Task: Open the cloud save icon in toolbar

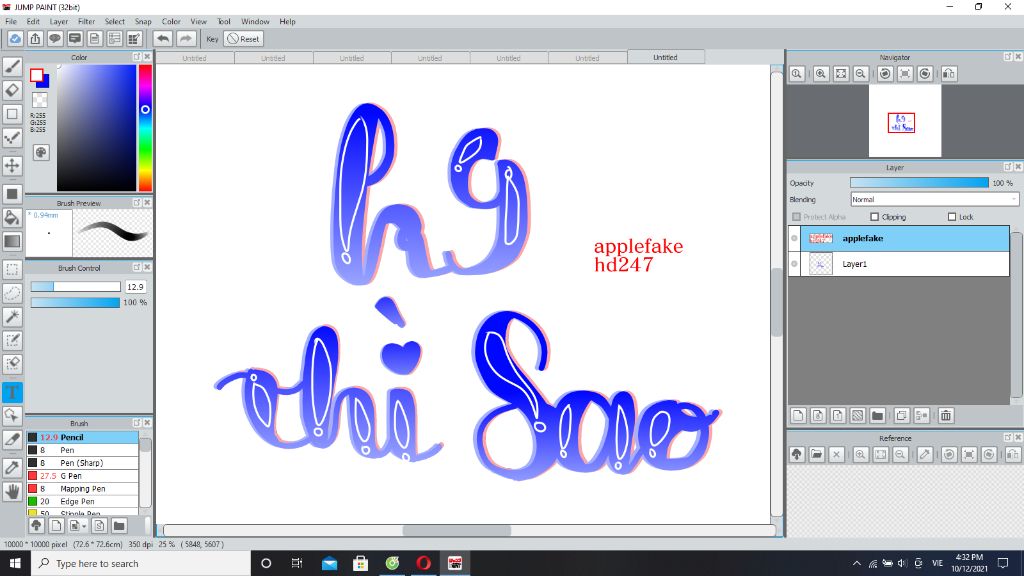Action: click(15, 39)
